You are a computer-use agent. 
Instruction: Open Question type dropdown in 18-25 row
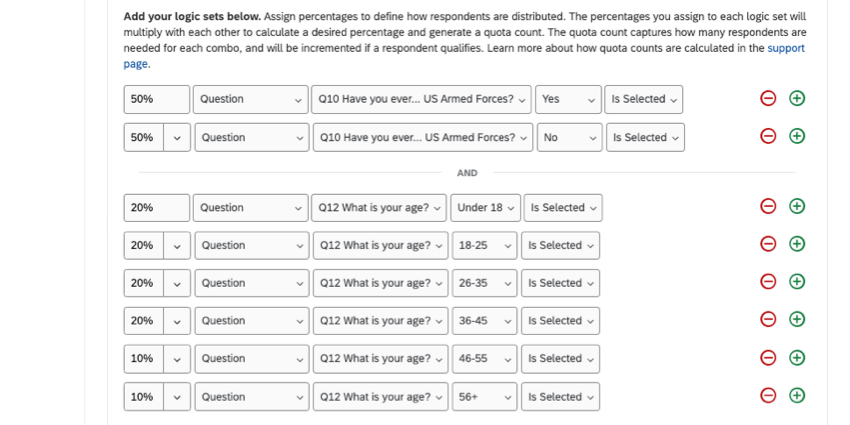(x=251, y=246)
